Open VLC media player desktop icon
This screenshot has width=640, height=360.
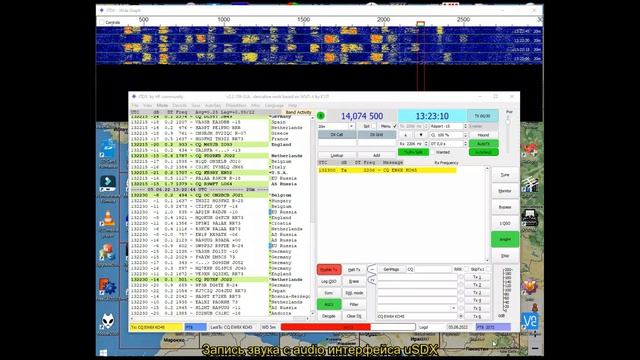[108, 220]
